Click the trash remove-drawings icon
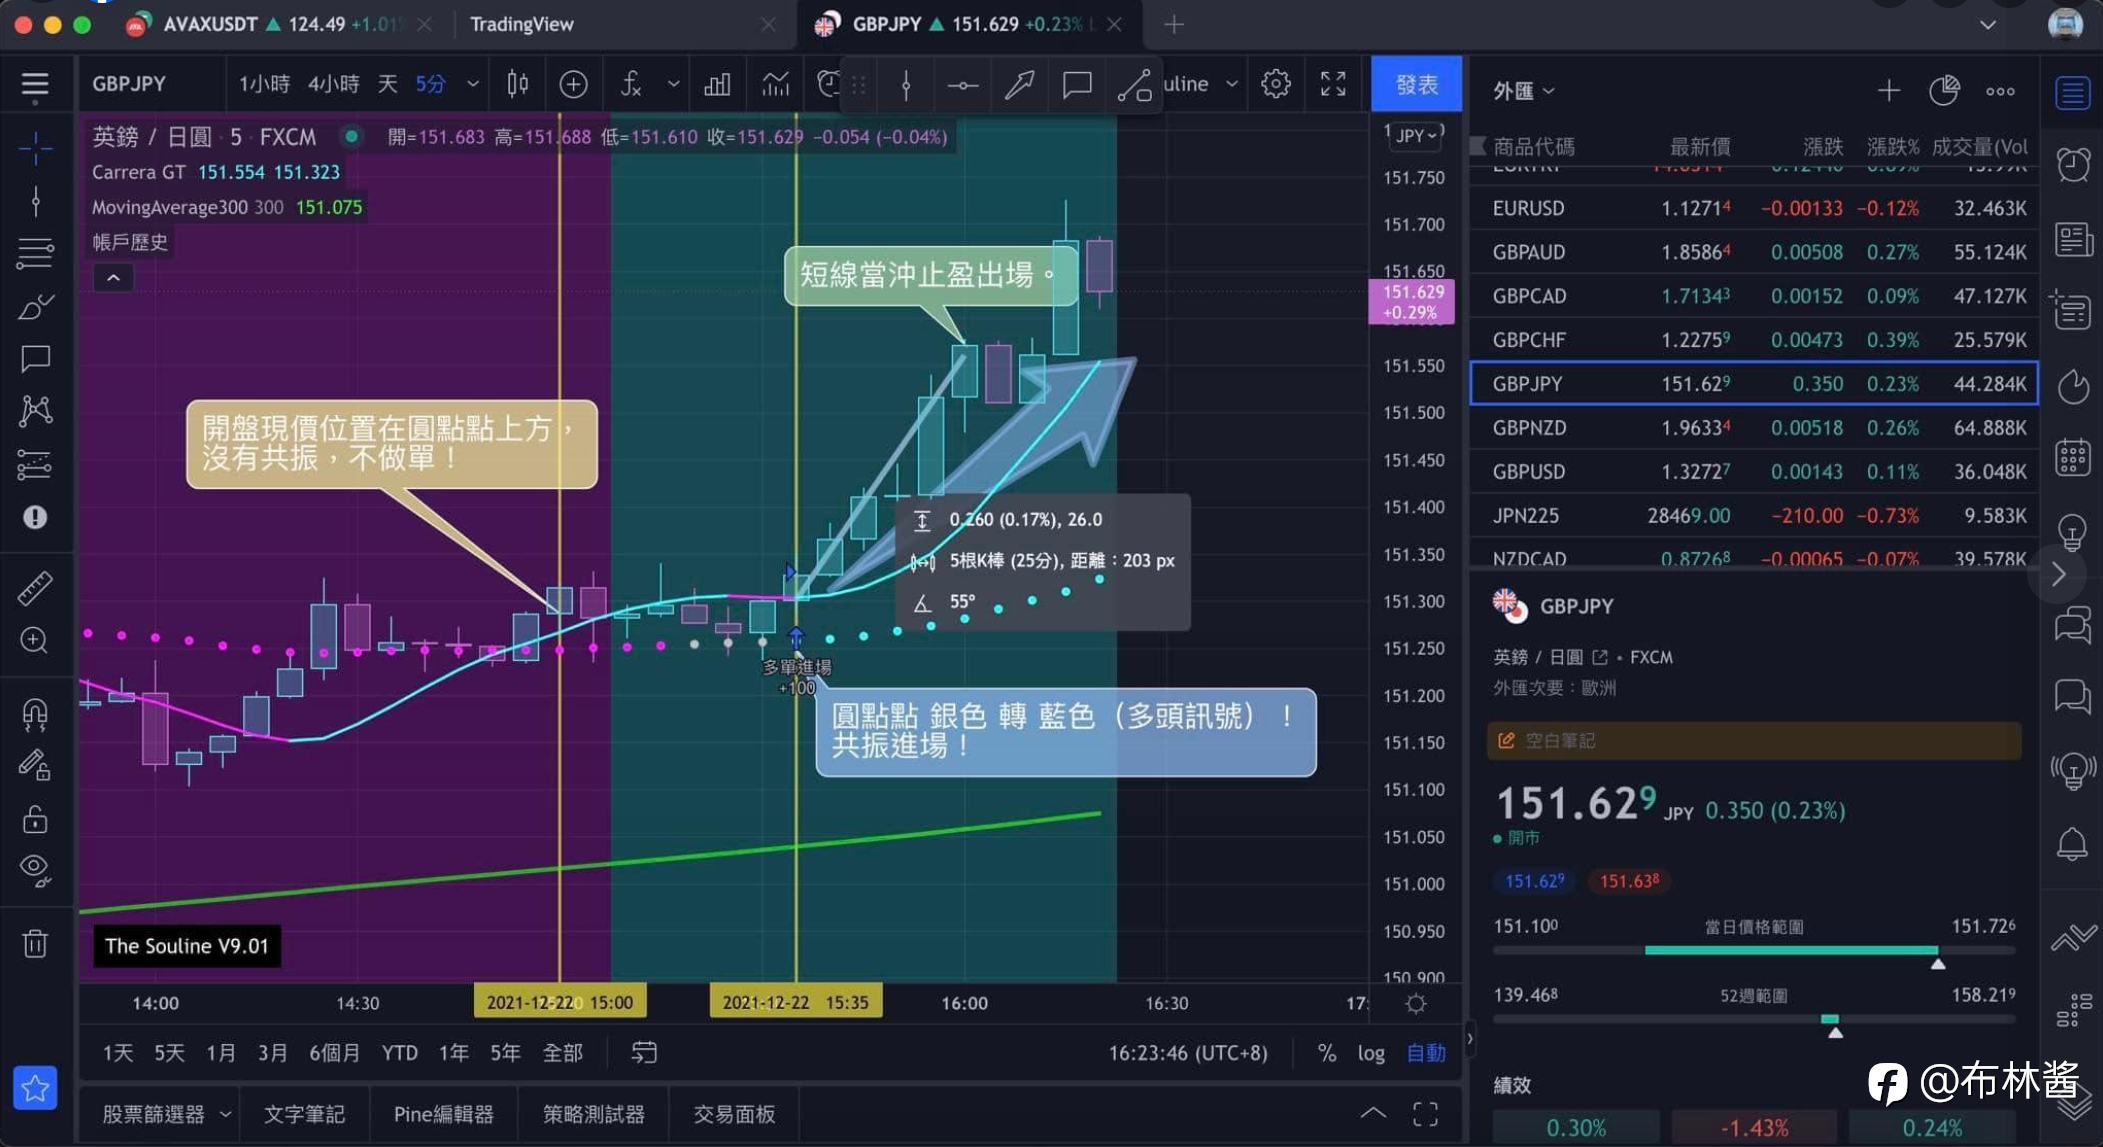Image resolution: width=2103 pixels, height=1147 pixels. point(35,944)
